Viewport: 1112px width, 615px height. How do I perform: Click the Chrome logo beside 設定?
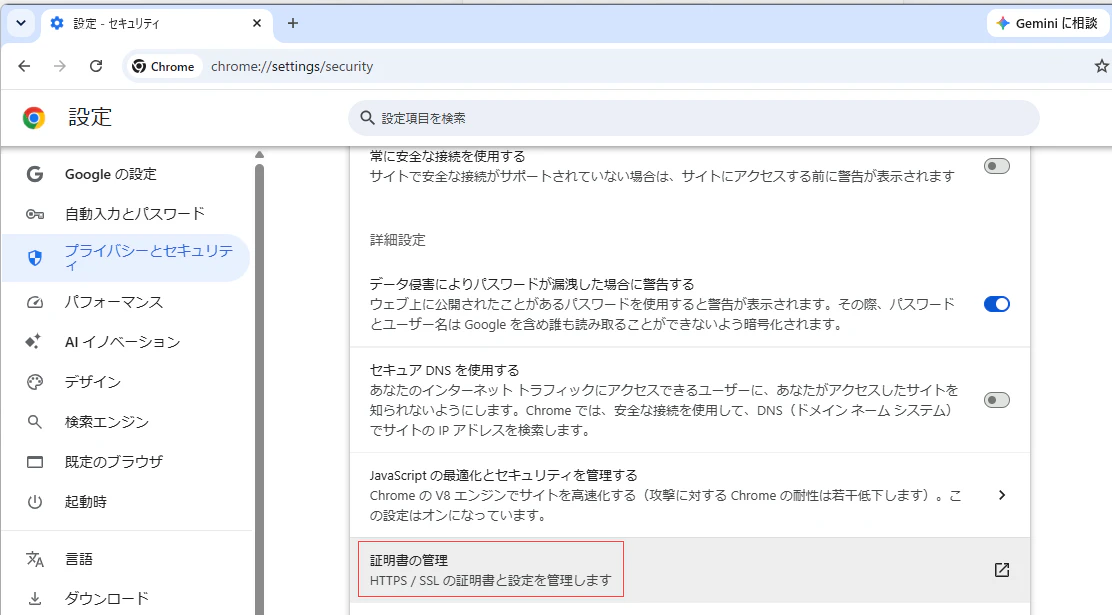(x=33, y=118)
